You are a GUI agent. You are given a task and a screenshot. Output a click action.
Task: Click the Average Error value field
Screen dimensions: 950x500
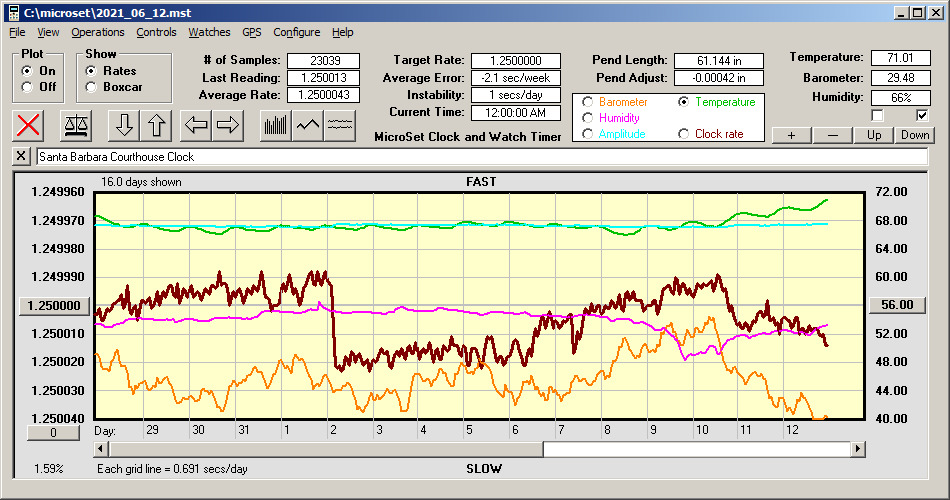pos(516,78)
